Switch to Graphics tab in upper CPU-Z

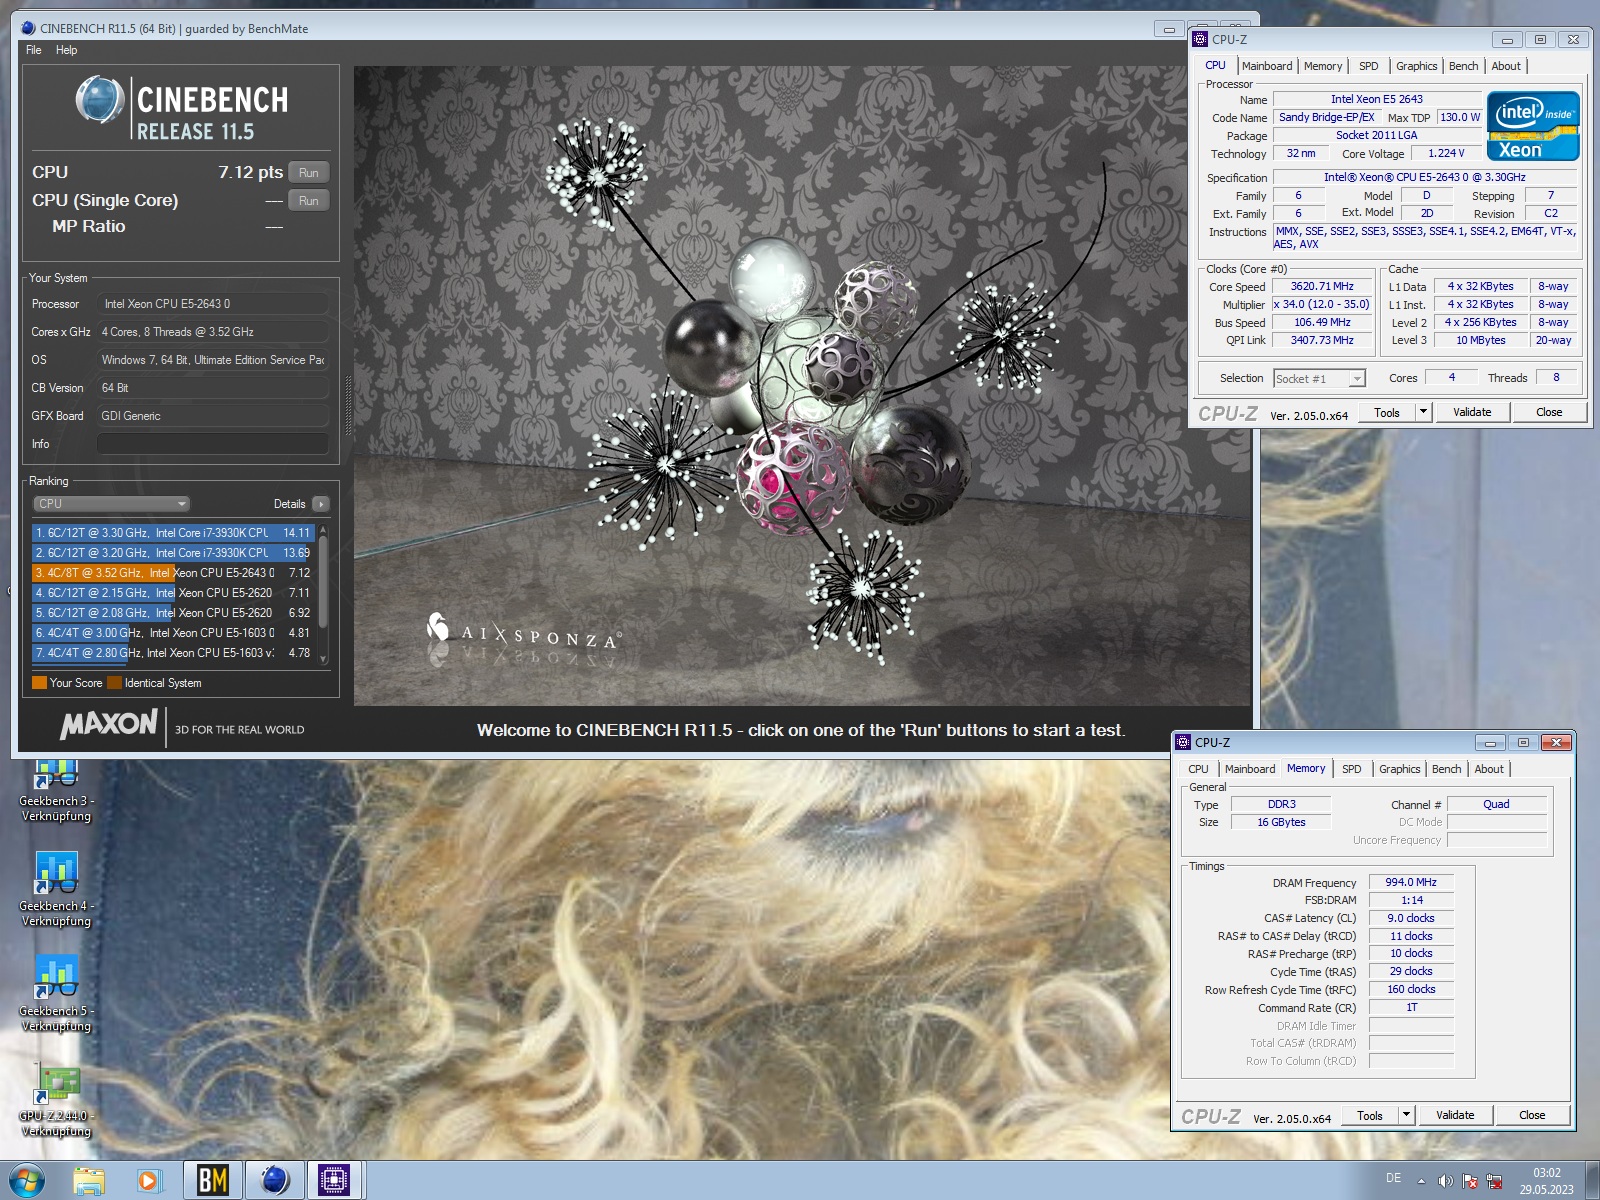[x=1416, y=66]
